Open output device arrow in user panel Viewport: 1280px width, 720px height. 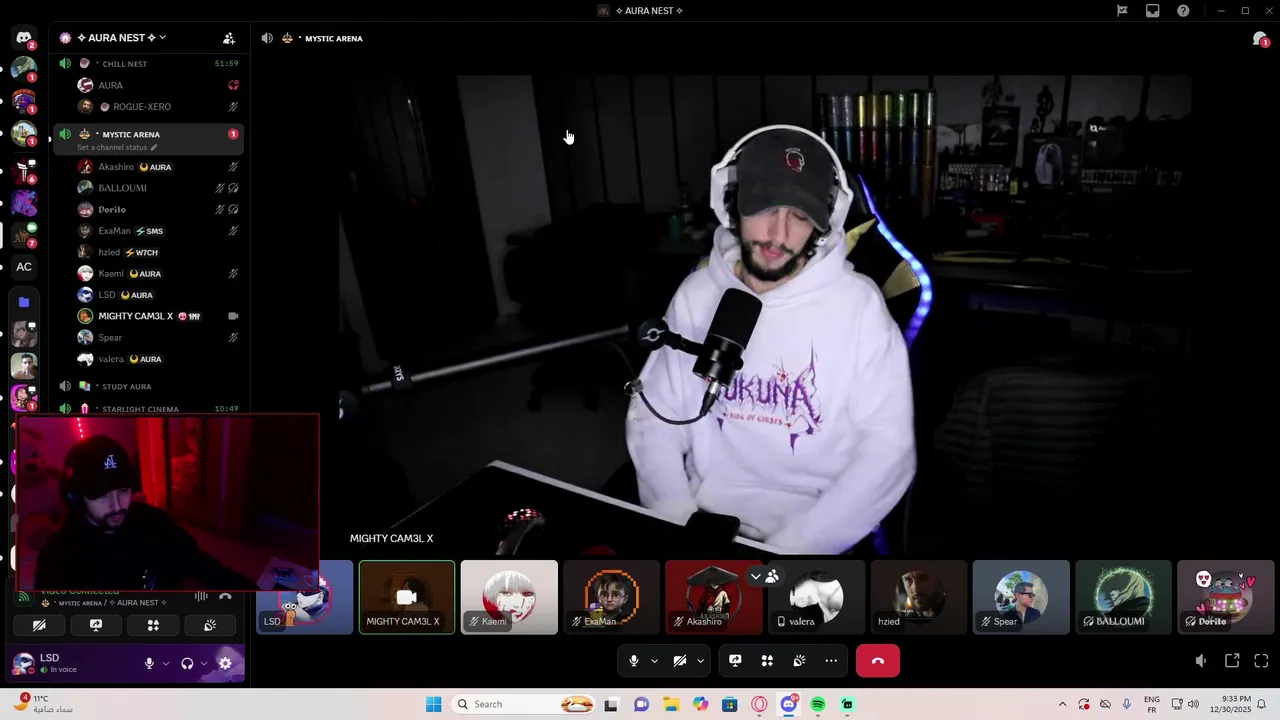coord(203,663)
